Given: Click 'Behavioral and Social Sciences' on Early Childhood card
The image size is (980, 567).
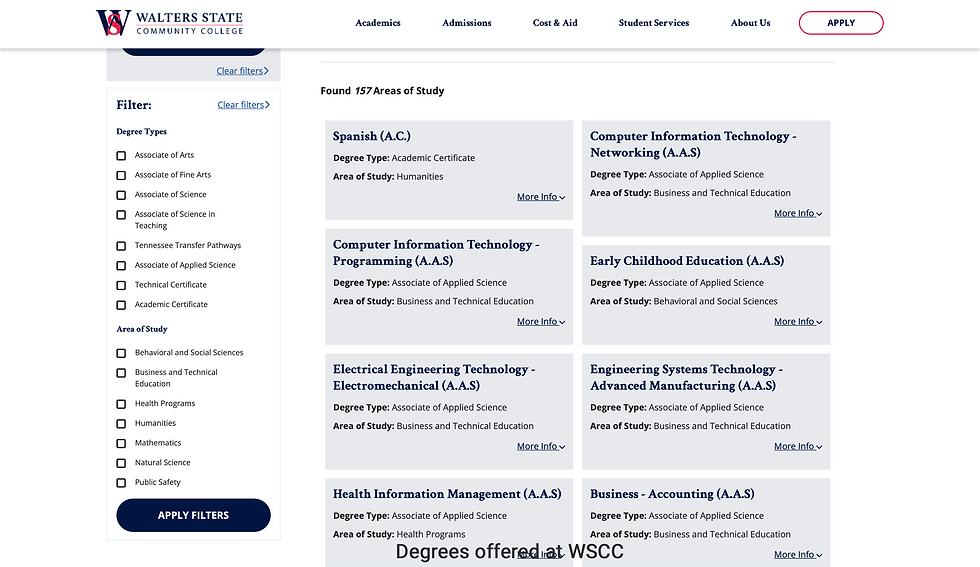Looking at the screenshot, I should click(716, 301).
